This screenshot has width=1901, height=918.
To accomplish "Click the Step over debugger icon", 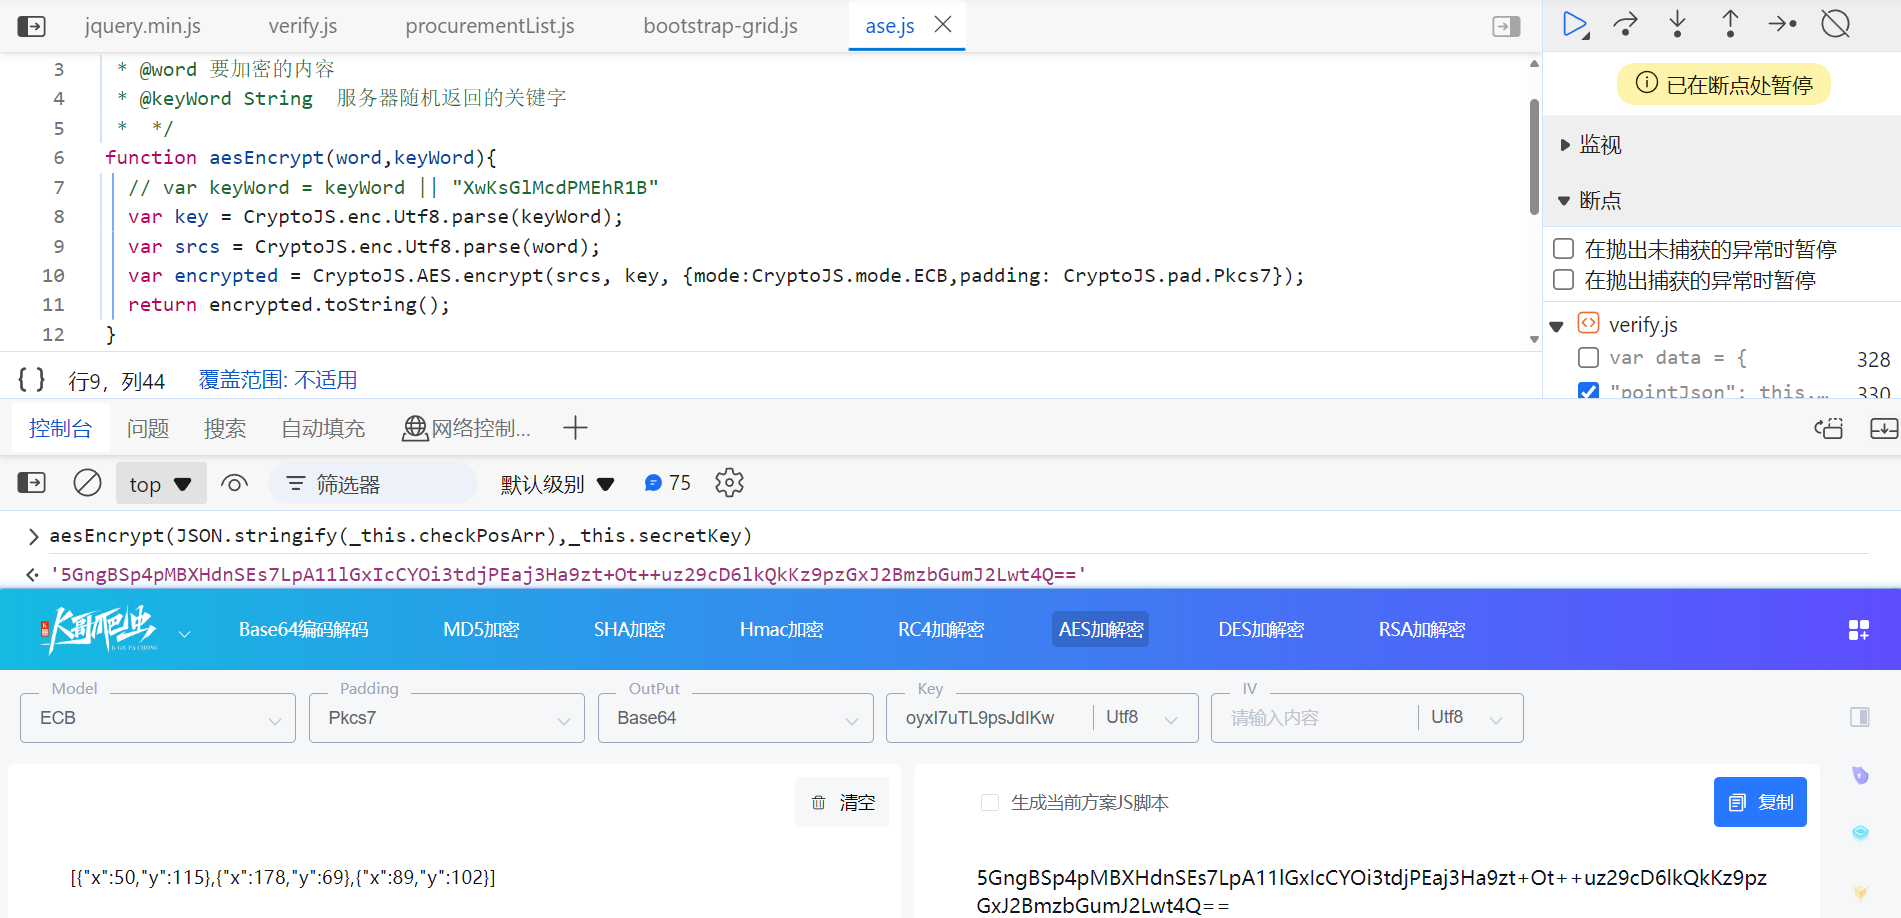I will (x=1626, y=25).
